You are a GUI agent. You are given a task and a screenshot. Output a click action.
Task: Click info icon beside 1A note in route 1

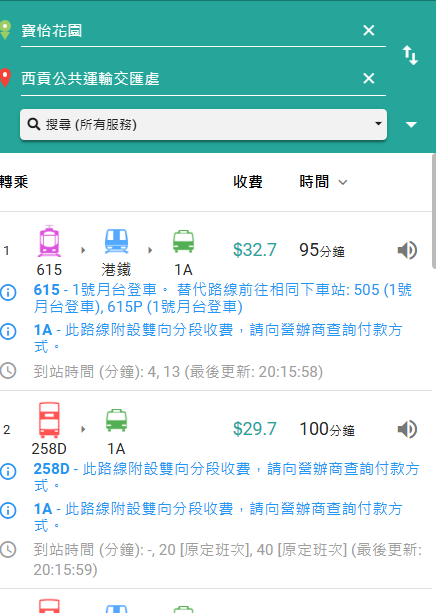click(8, 332)
